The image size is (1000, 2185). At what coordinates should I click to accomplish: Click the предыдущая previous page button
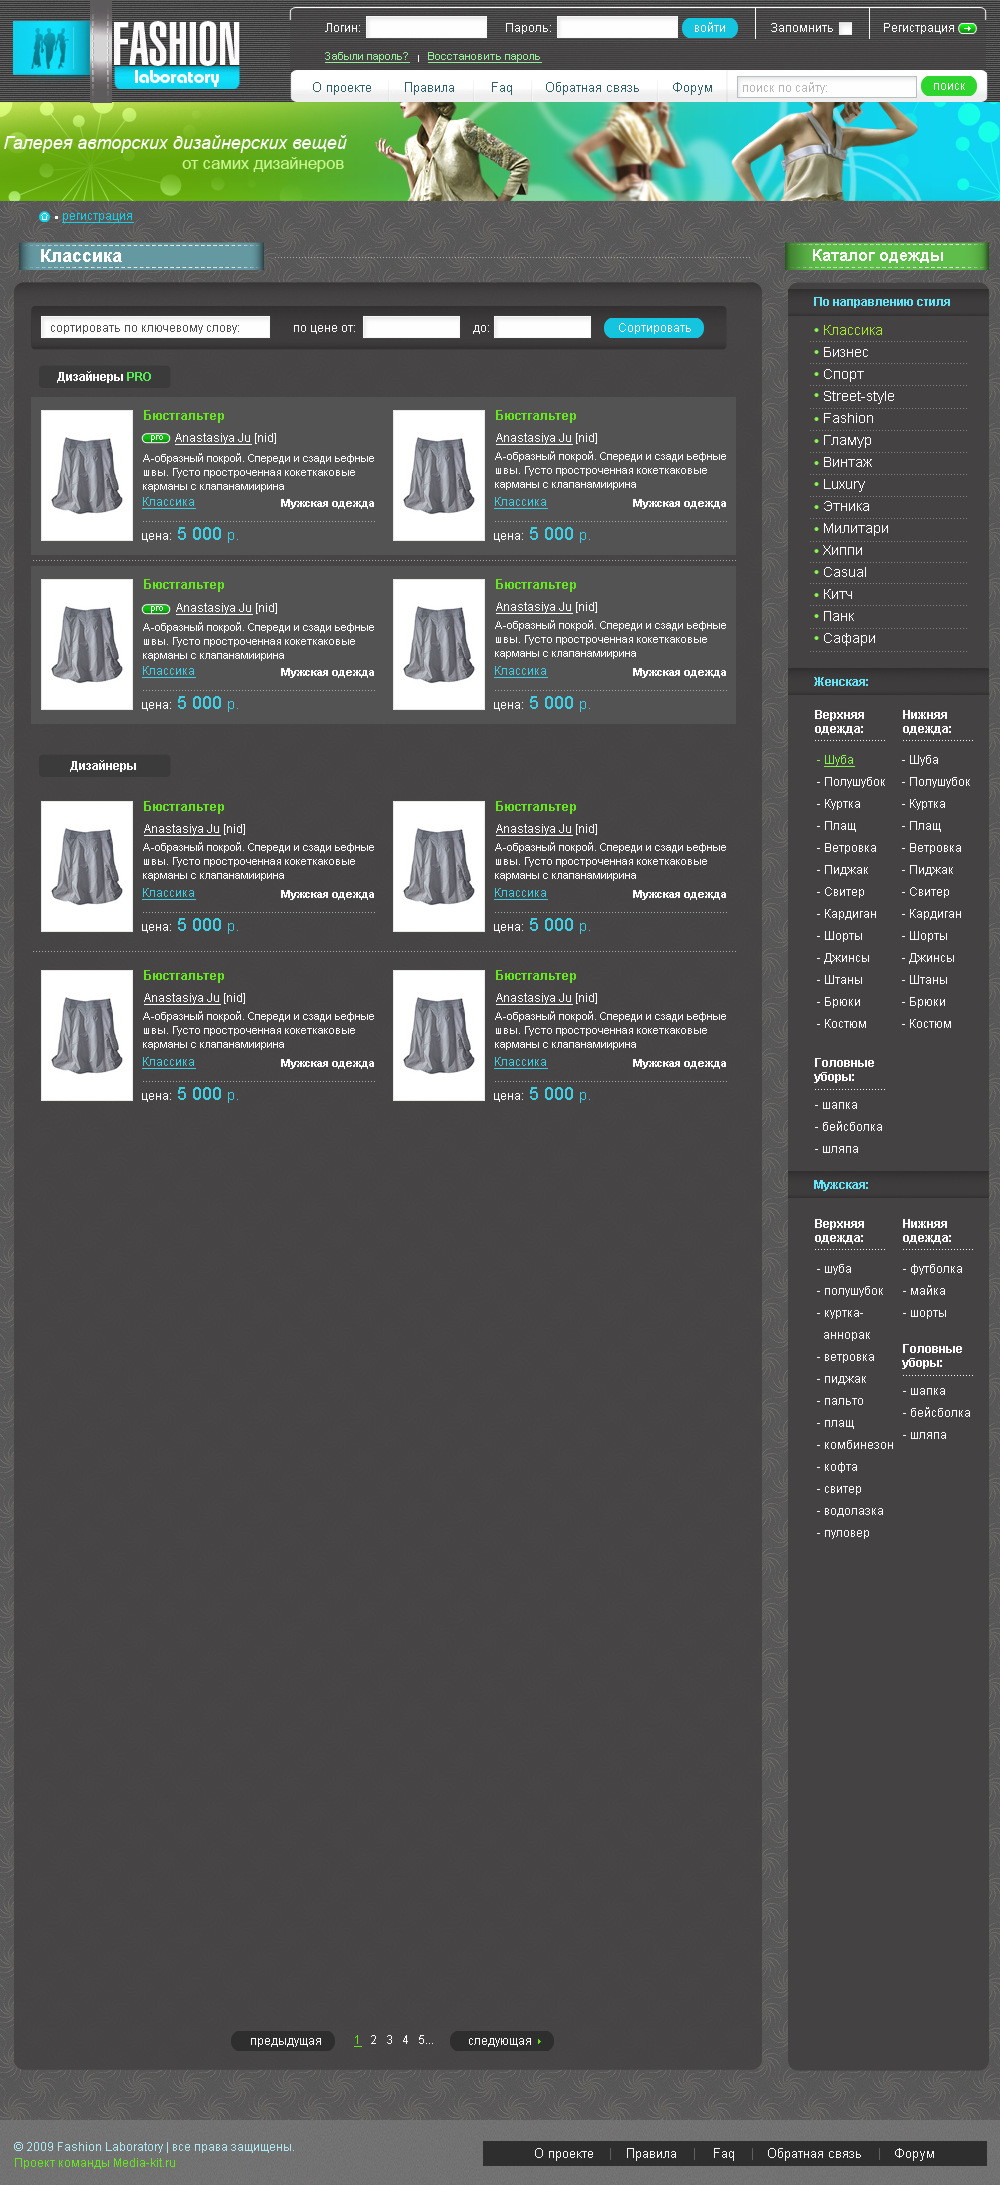(x=285, y=2041)
